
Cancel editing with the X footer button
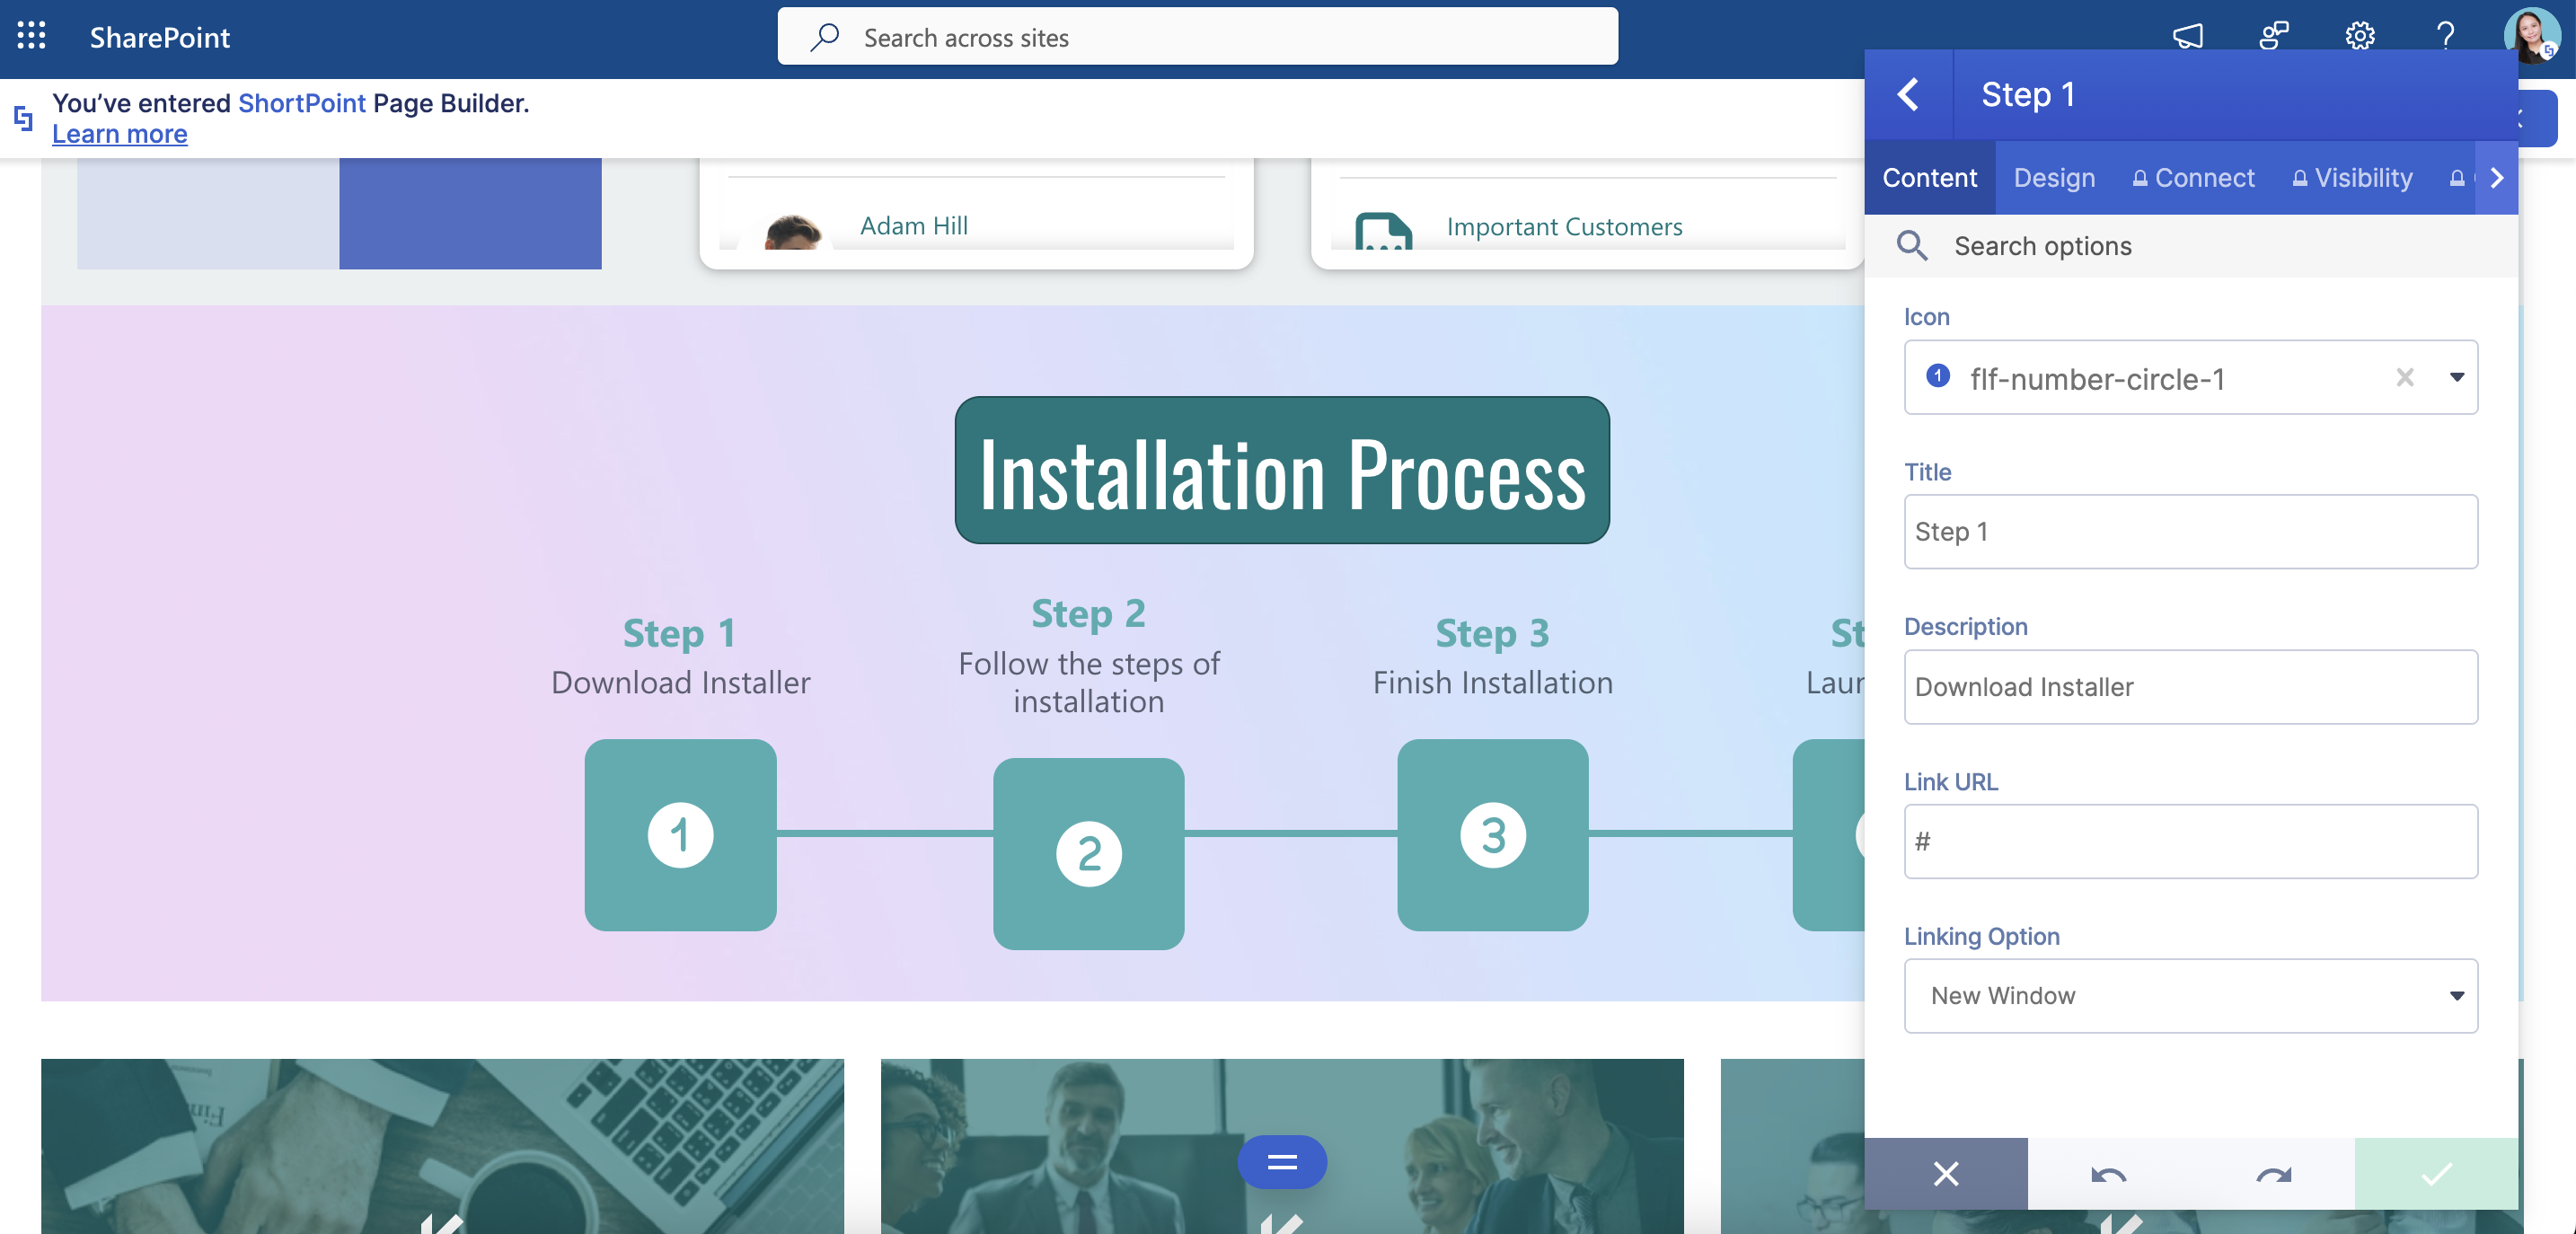pos(1945,1174)
